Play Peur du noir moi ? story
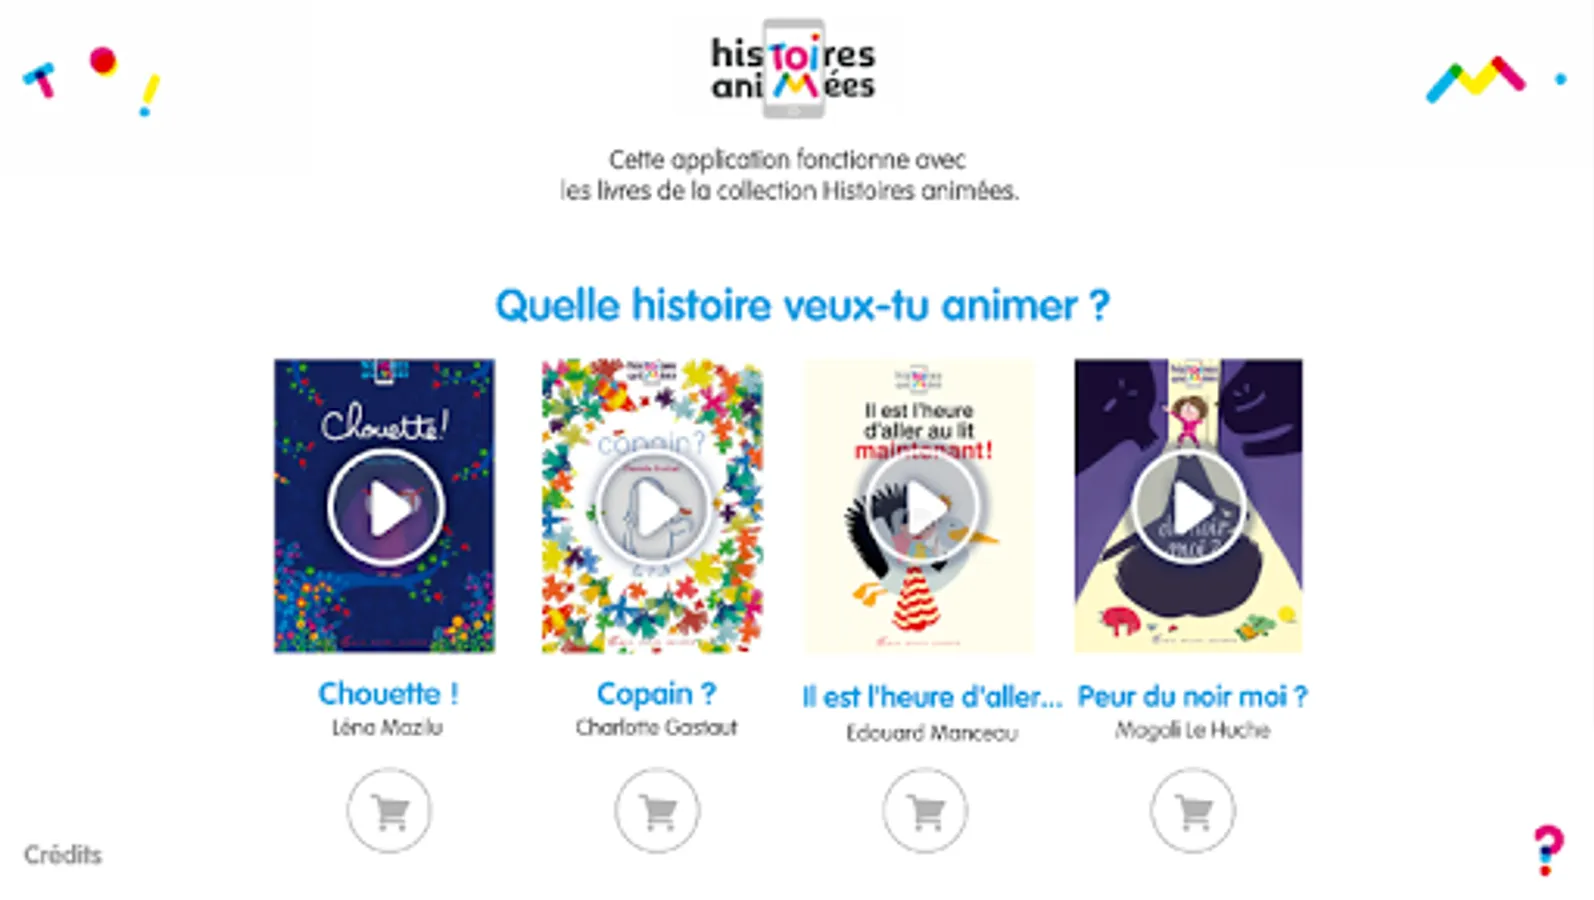The image size is (1594, 900). [x=1189, y=508]
